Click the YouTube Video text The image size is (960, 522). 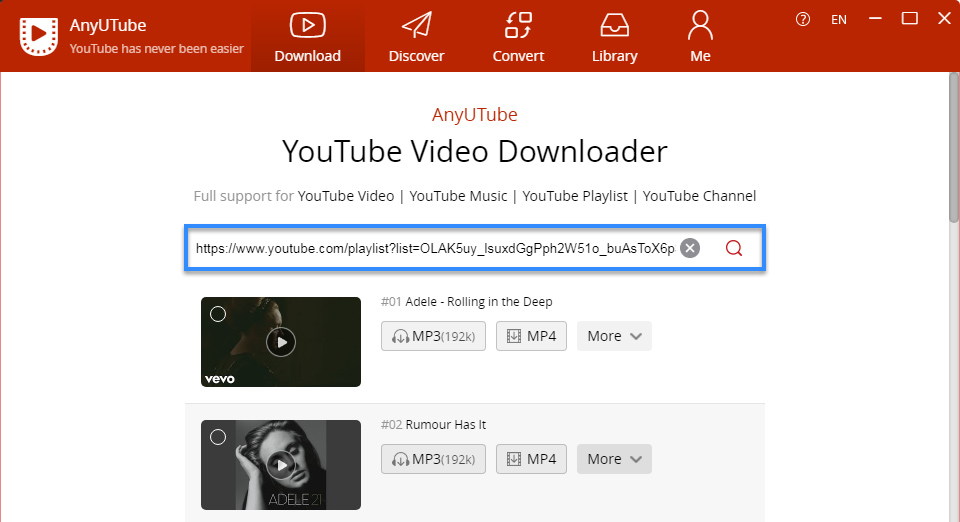(346, 196)
